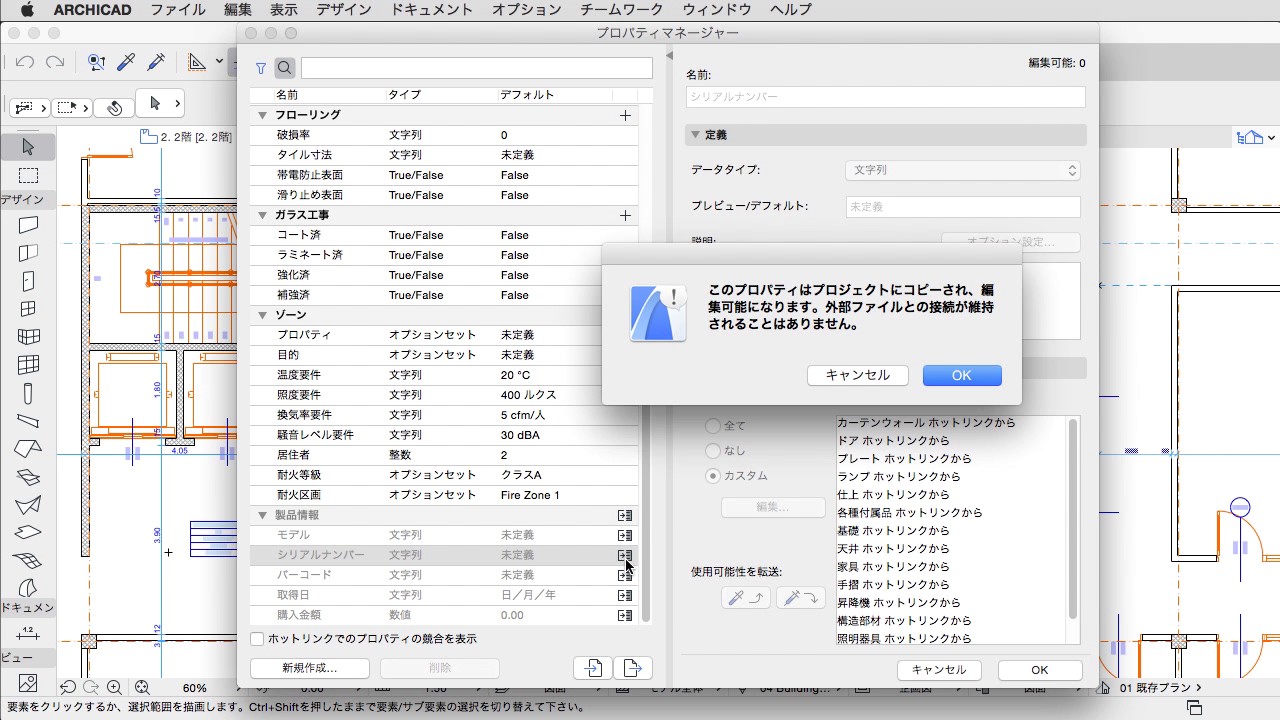Image resolution: width=1280 pixels, height=720 pixels.
Task: Collapse the ガラス工事 group
Action: (x=263, y=215)
